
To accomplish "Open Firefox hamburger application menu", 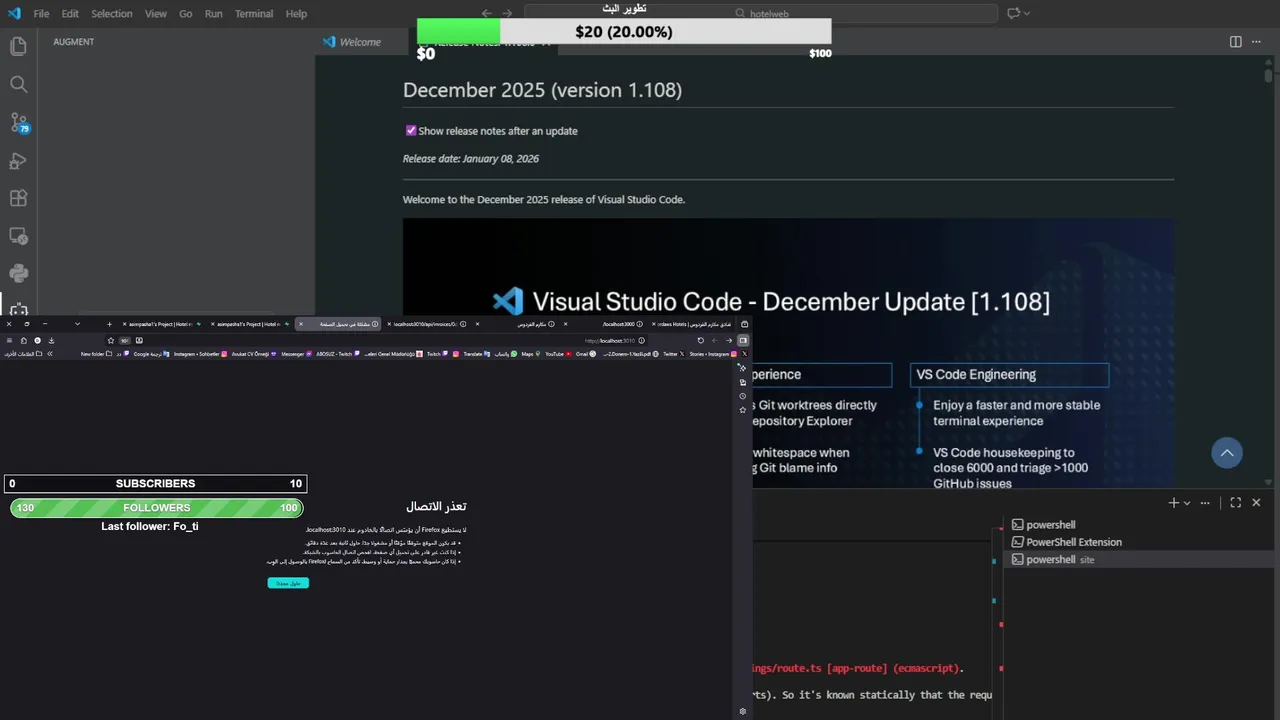I will click(x=9, y=340).
